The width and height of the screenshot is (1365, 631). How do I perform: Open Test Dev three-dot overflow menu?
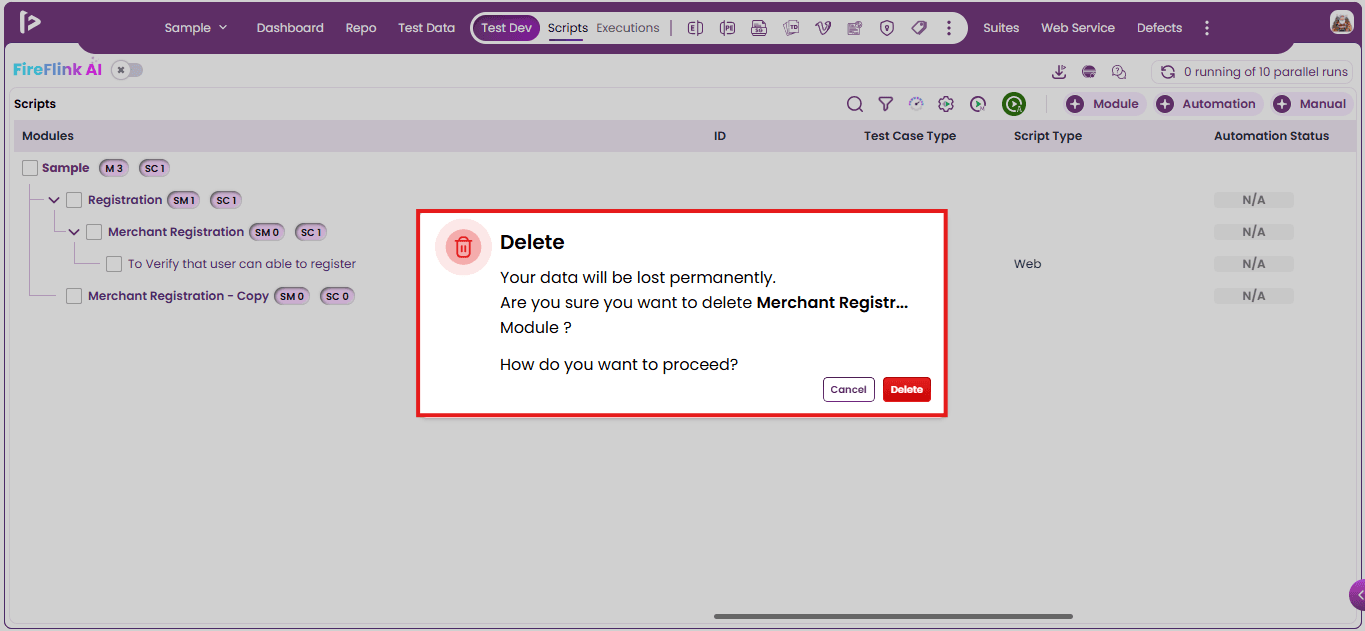(x=949, y=28)
